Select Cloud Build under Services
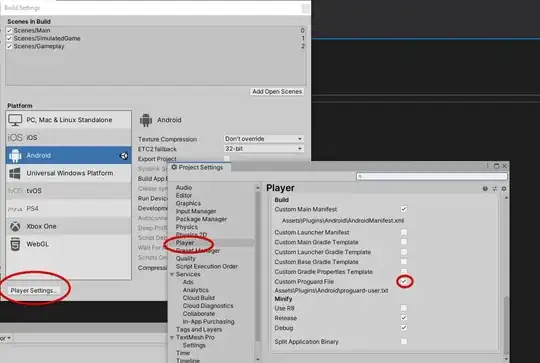This screenshot has height=363, width=540. [x=199, y=298]
